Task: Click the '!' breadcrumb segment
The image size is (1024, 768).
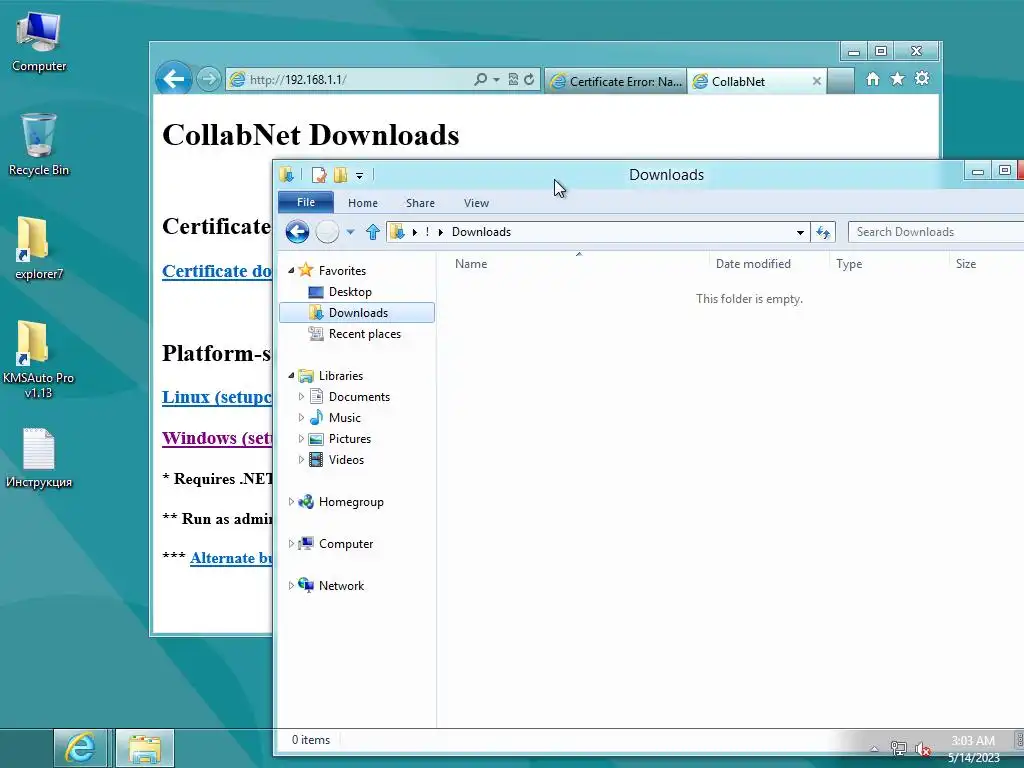Action: point(427,232)
